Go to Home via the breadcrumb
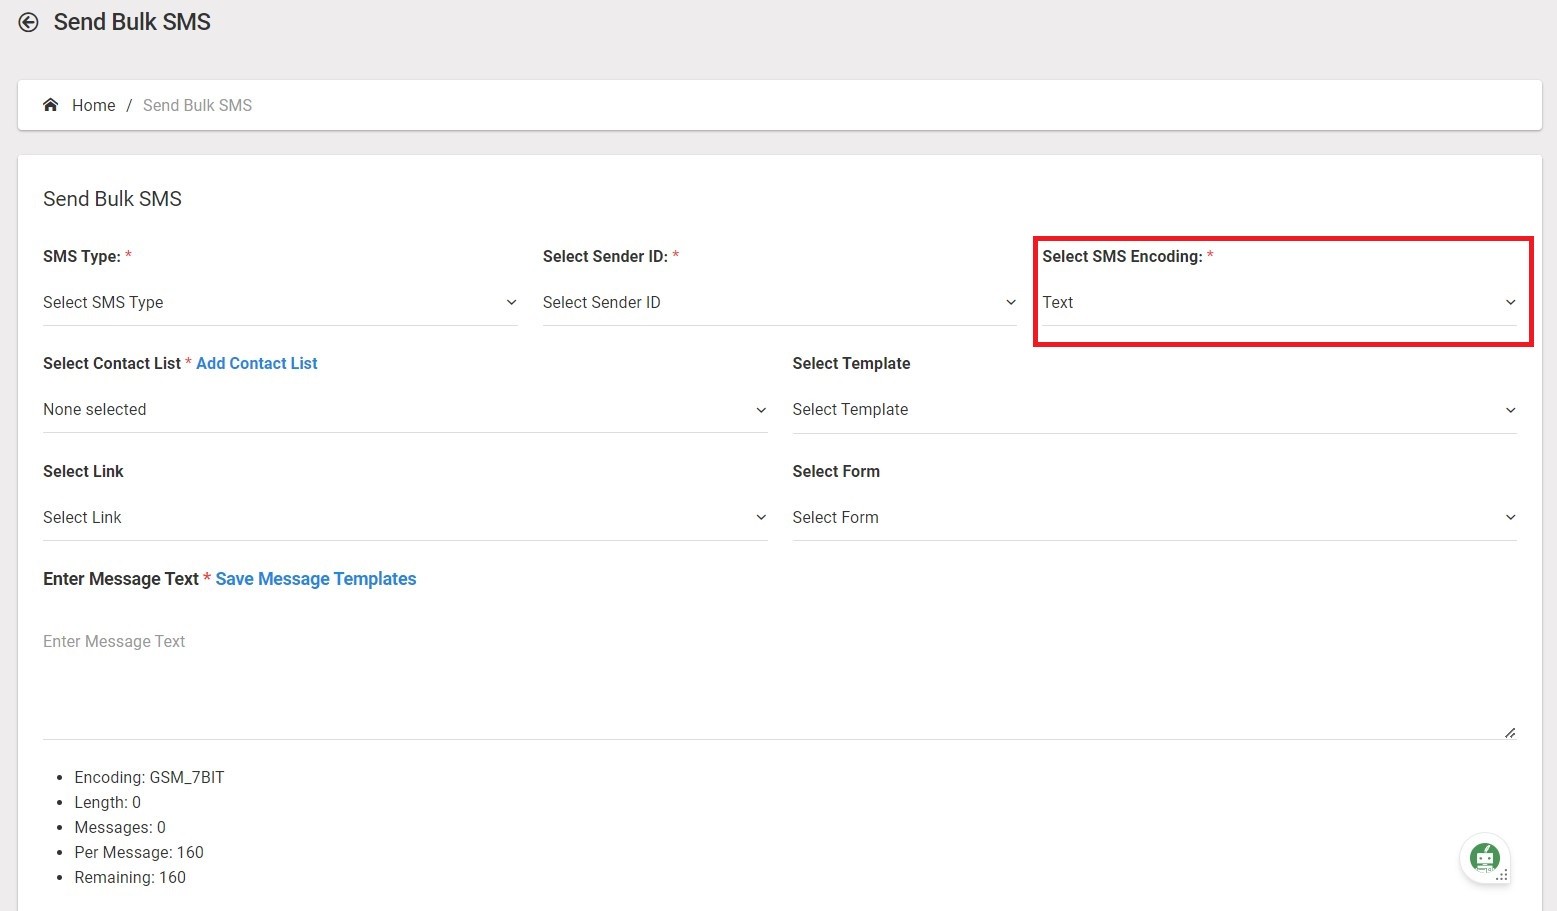 93,105
